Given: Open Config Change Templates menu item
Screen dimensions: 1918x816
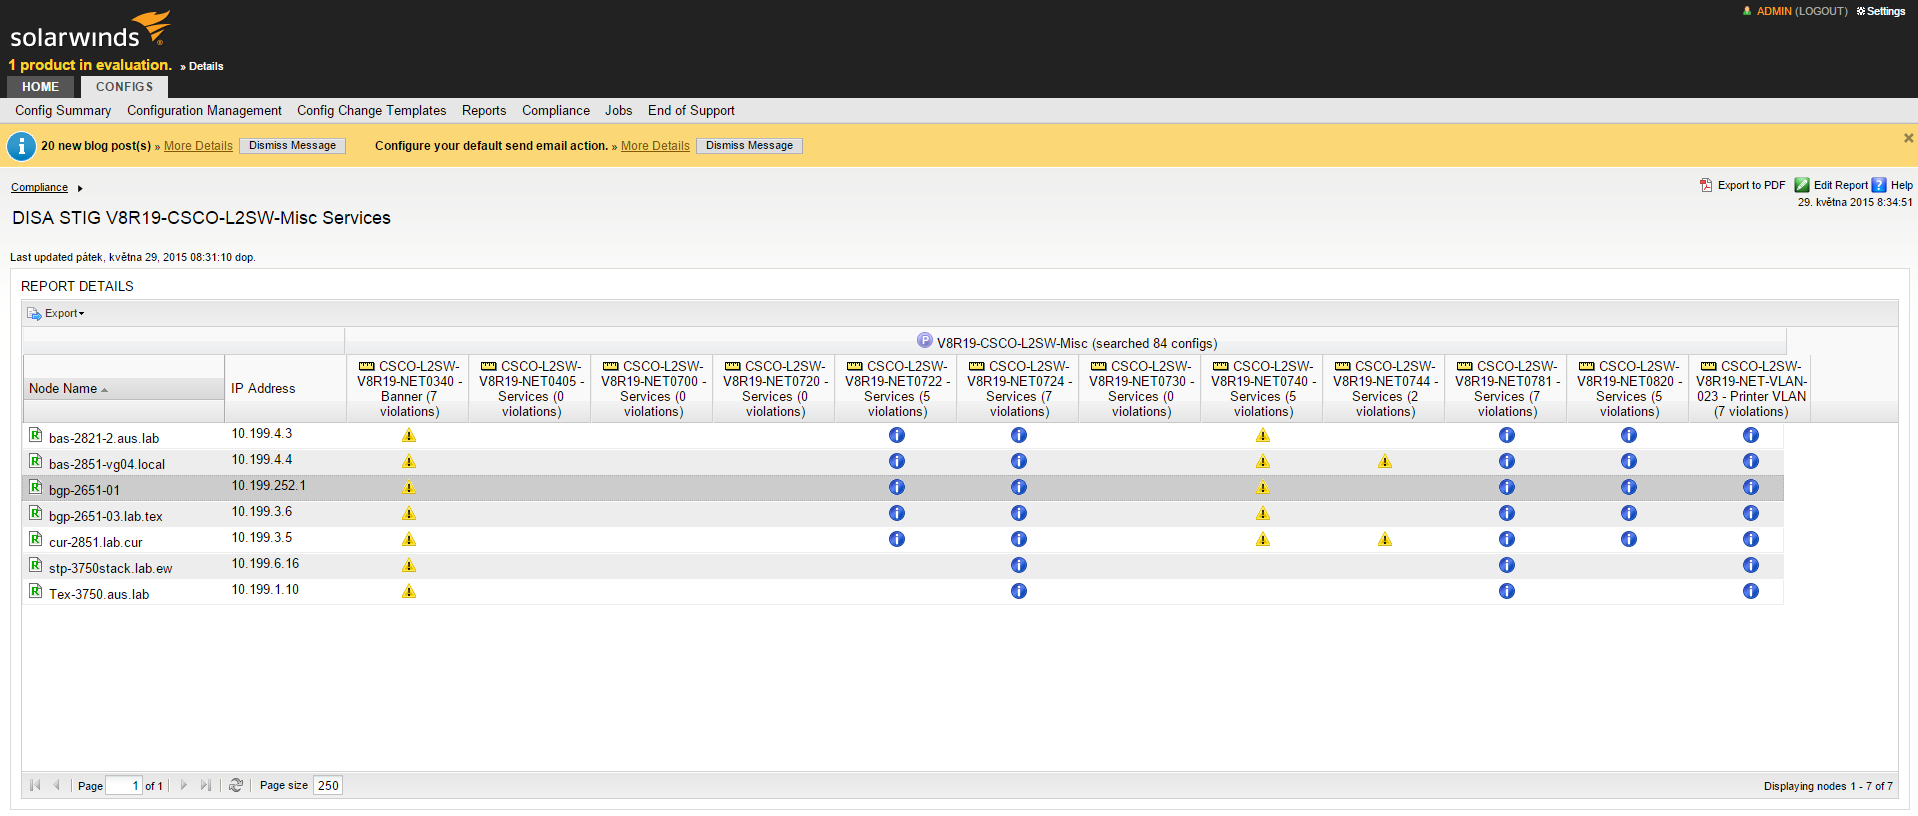Looking at the screenshot, I should click(x=372, y=111).
